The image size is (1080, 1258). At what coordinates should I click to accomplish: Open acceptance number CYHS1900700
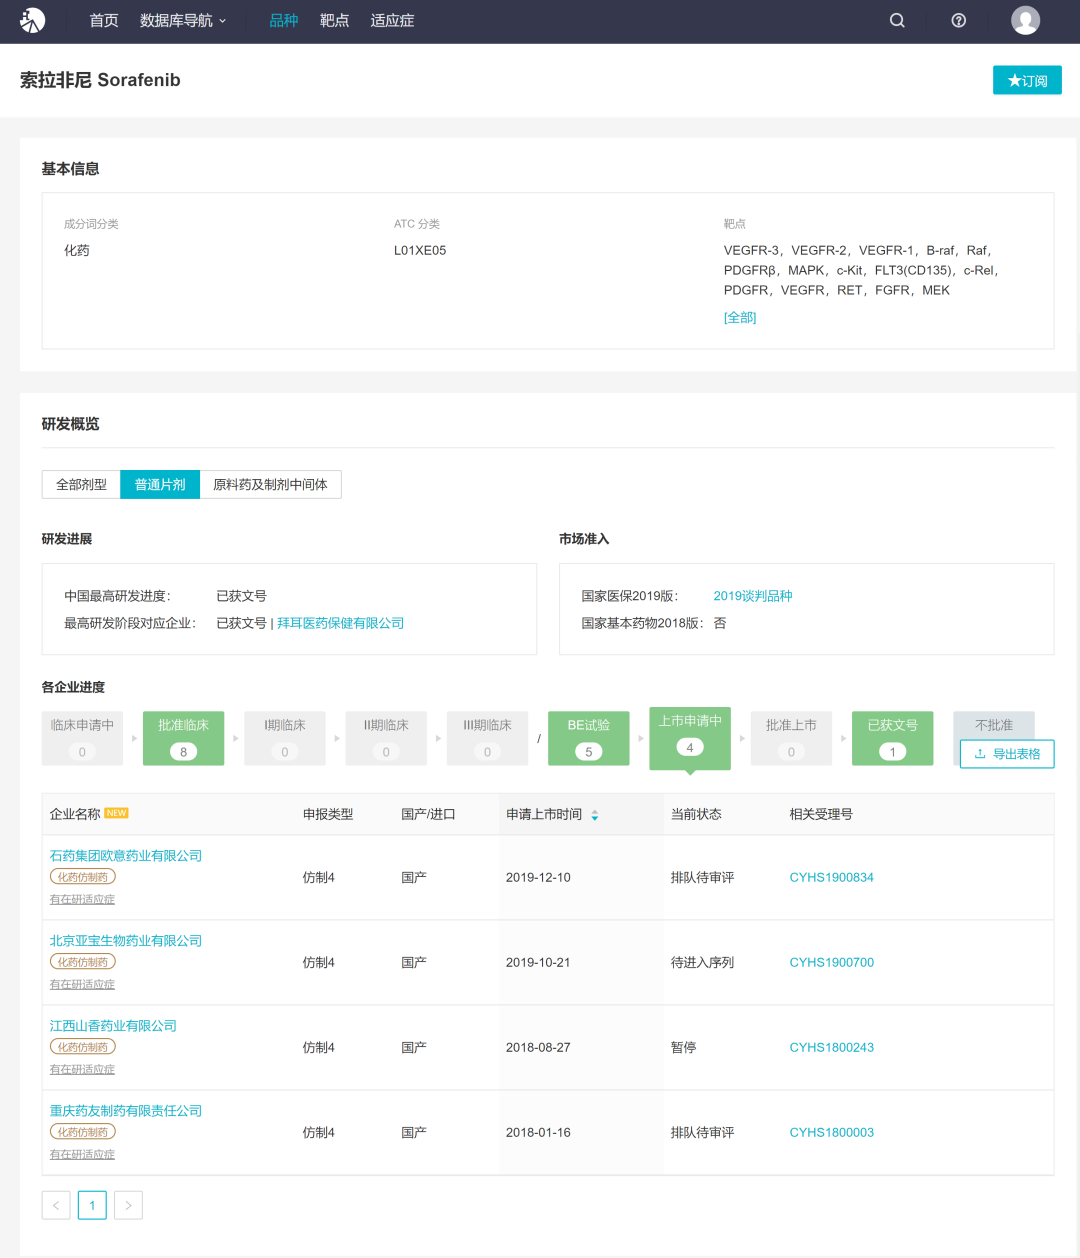coord(831,962)
